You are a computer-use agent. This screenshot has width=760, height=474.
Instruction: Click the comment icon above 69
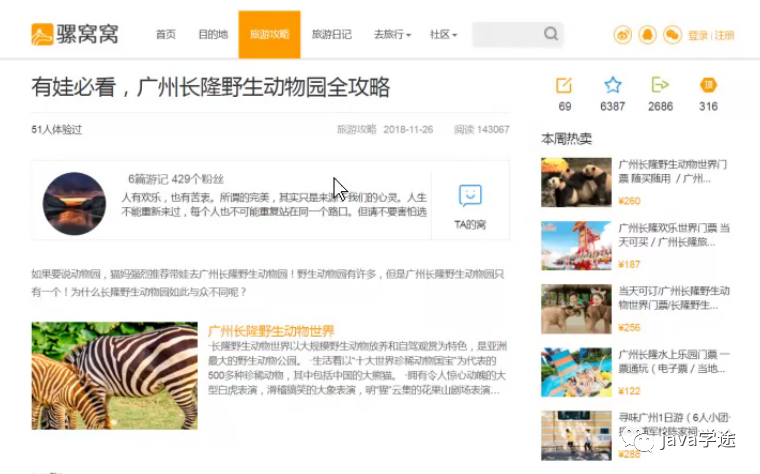point(564,85)
